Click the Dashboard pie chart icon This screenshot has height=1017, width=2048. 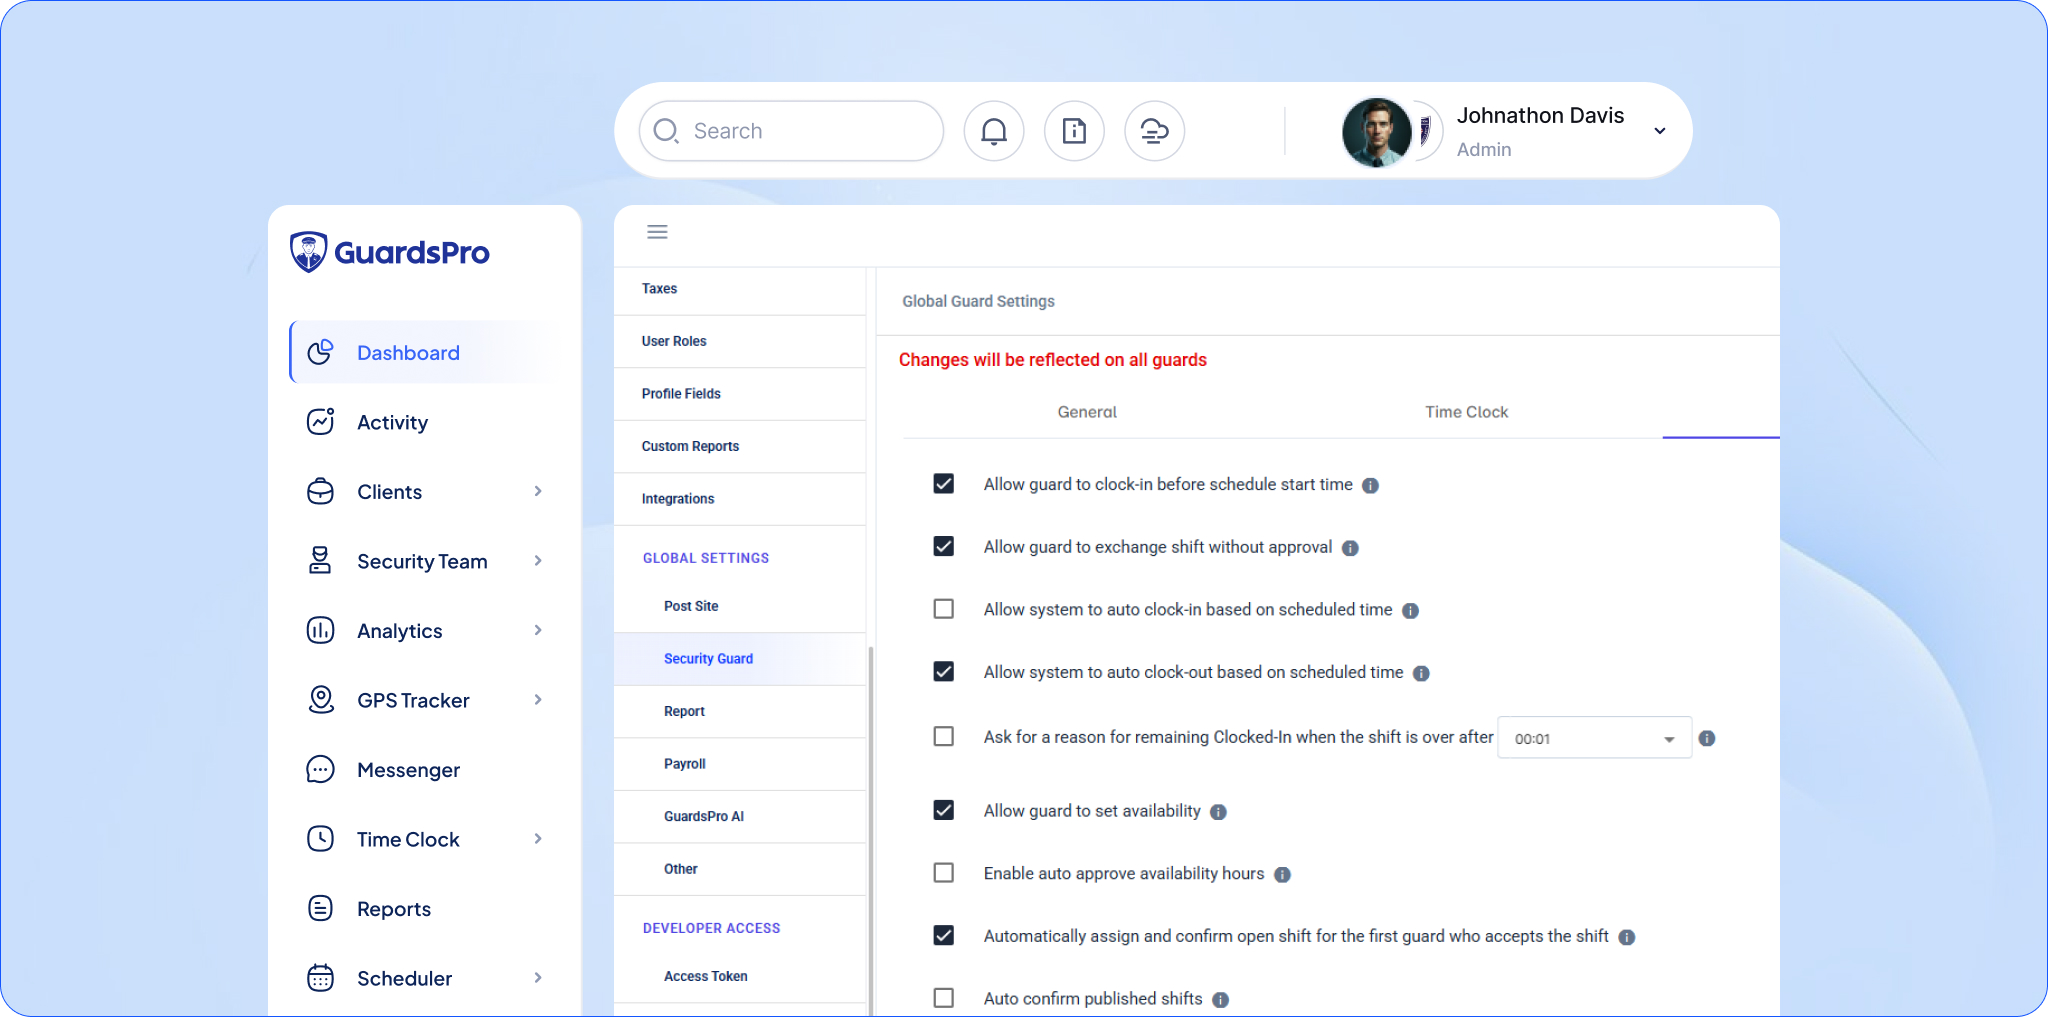320,352
